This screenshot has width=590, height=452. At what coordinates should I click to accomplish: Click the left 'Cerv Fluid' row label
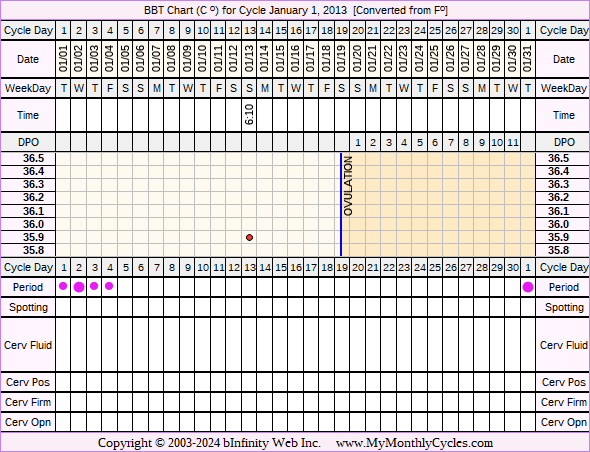pyautogui.click(x=28, y=345)
